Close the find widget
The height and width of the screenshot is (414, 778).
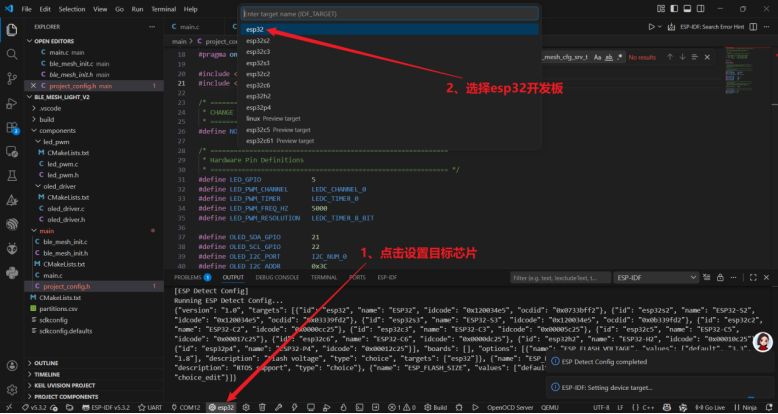[x=707, y=57]
